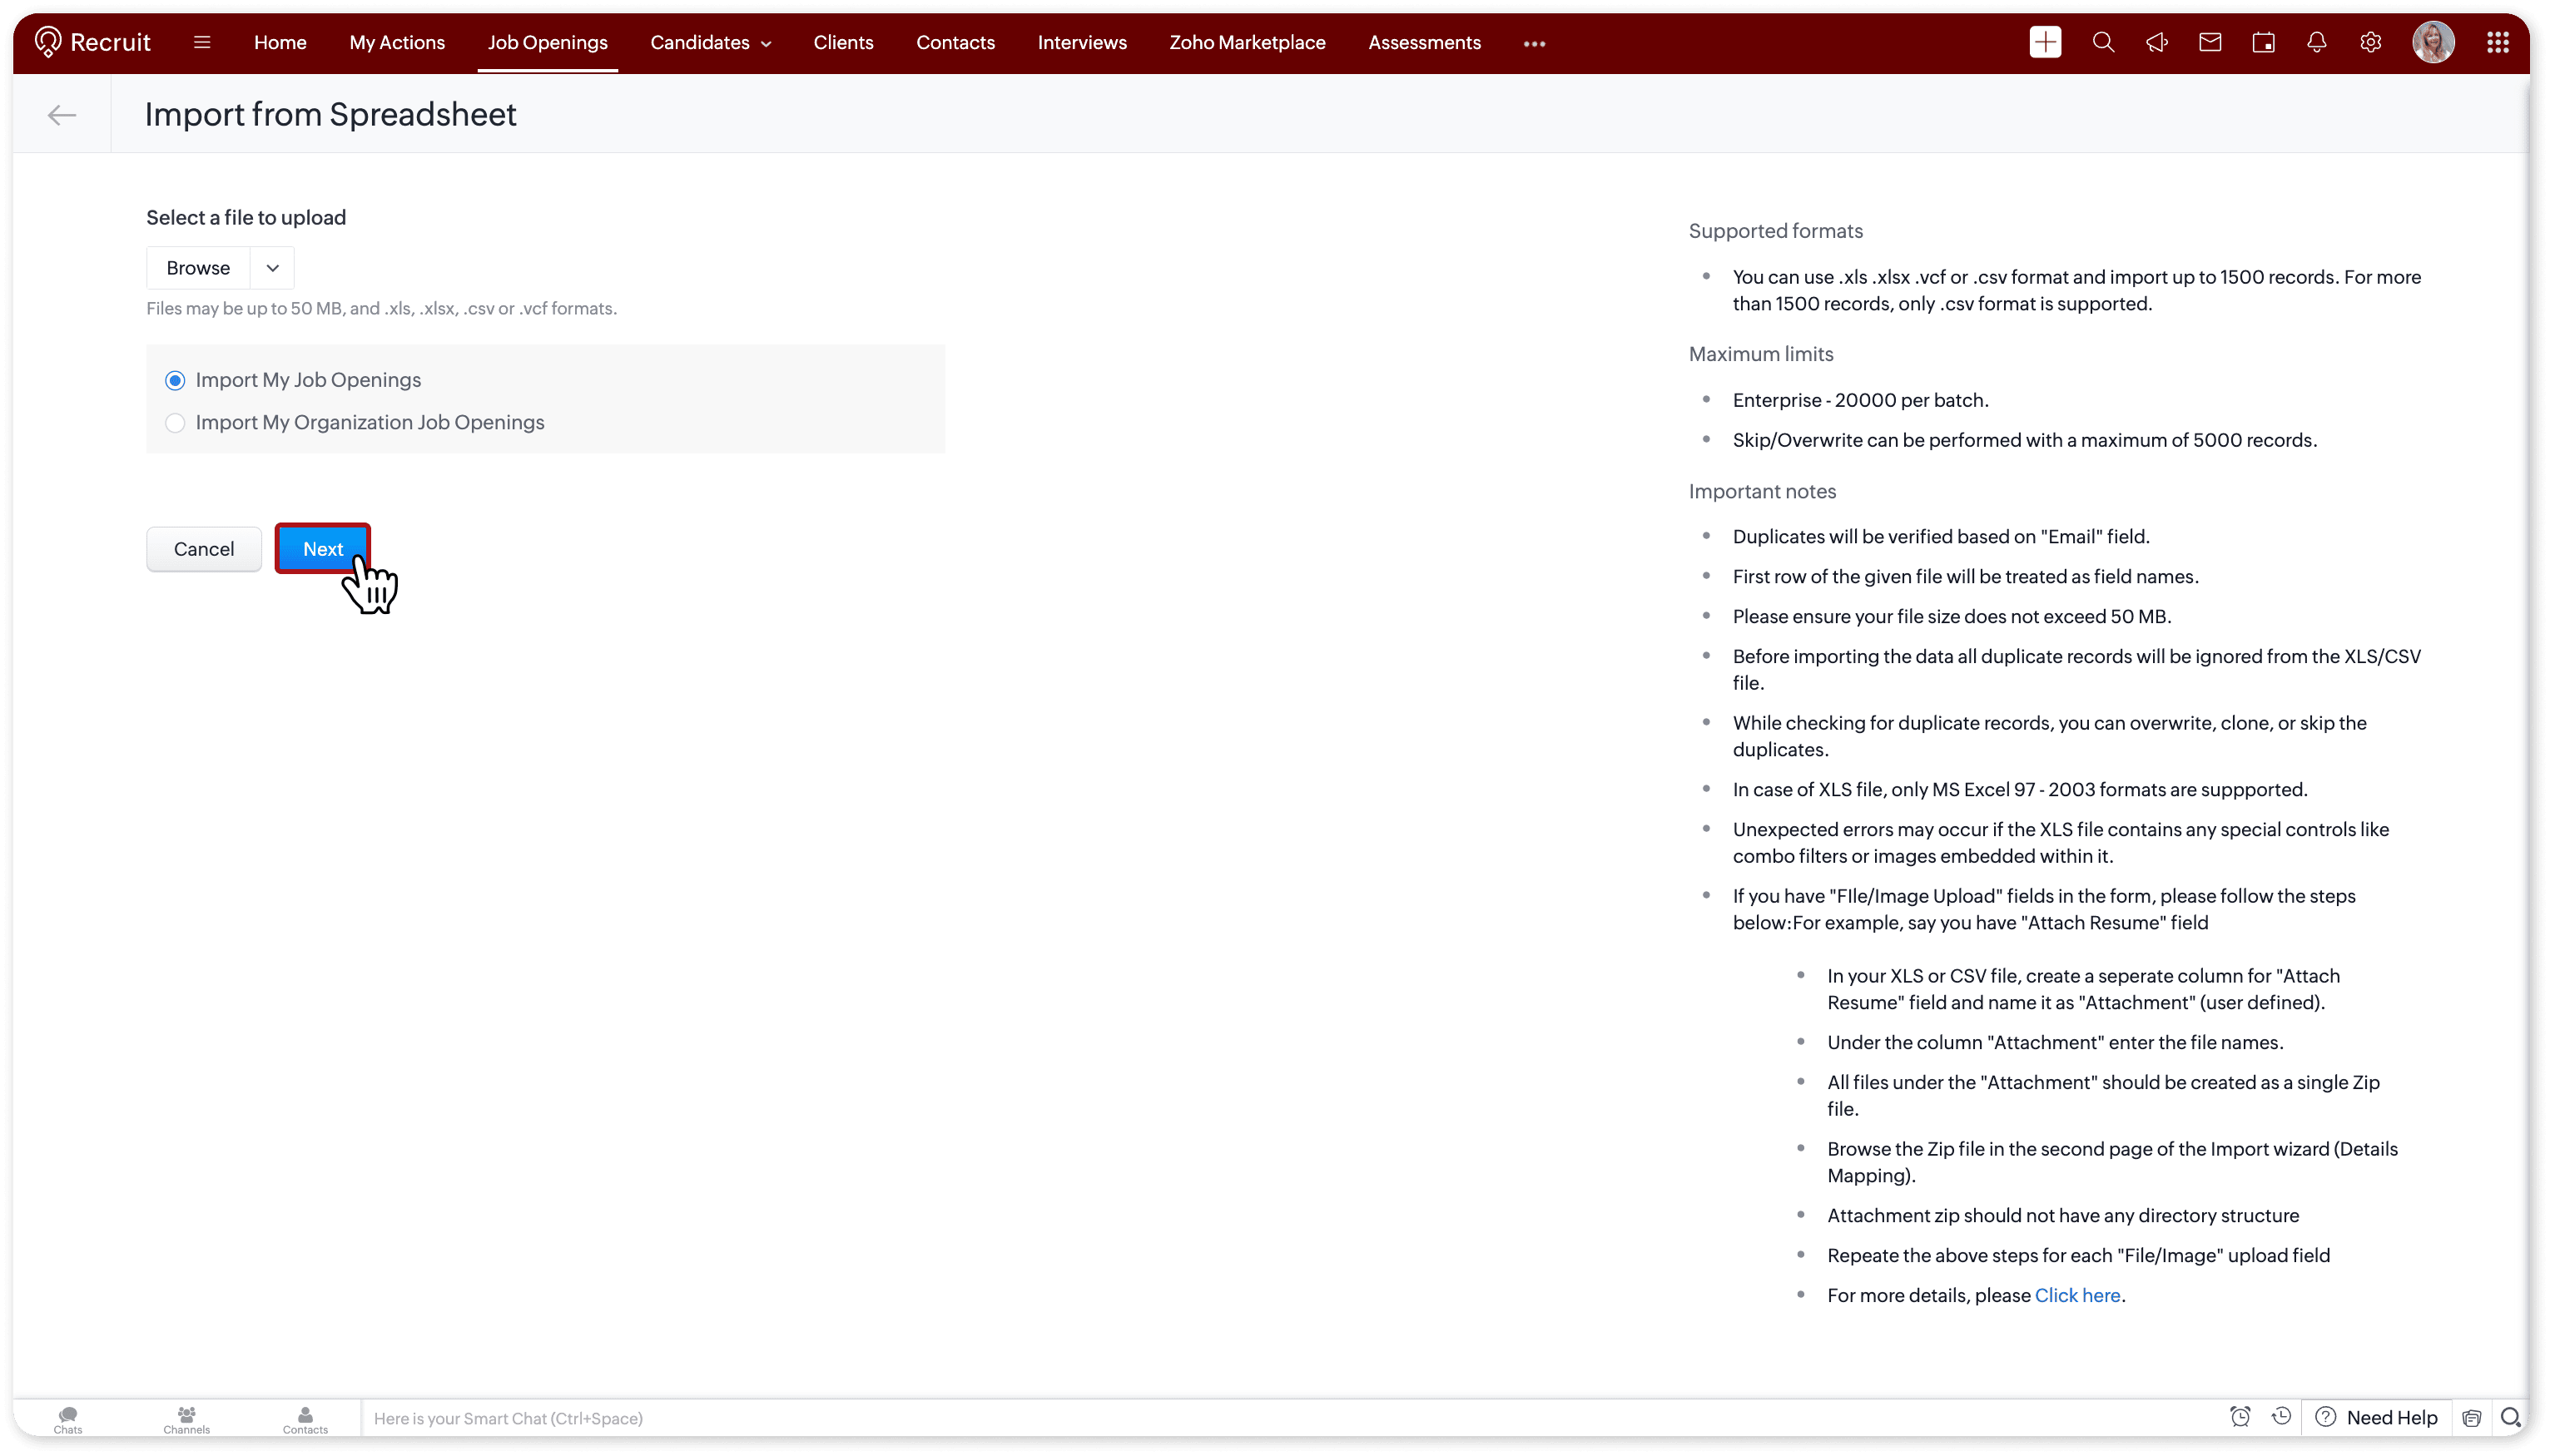Click the blue Next button

pyautogui.click(x=322, y=549)
